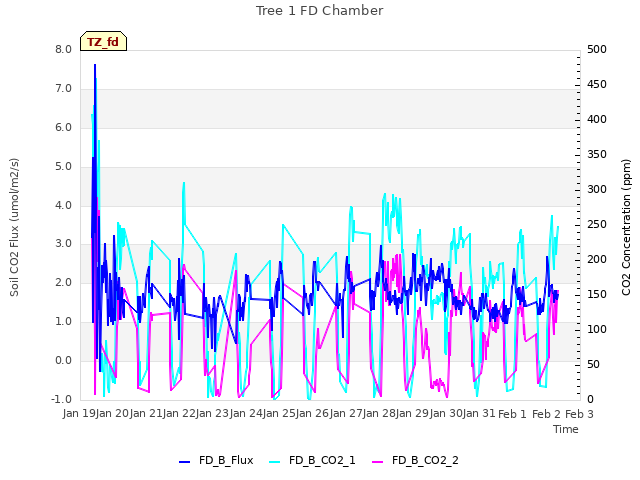This screenshot has width=640, height=480.
Task: Click the 1.0 left axis value
Action: (x=64, y=322)
